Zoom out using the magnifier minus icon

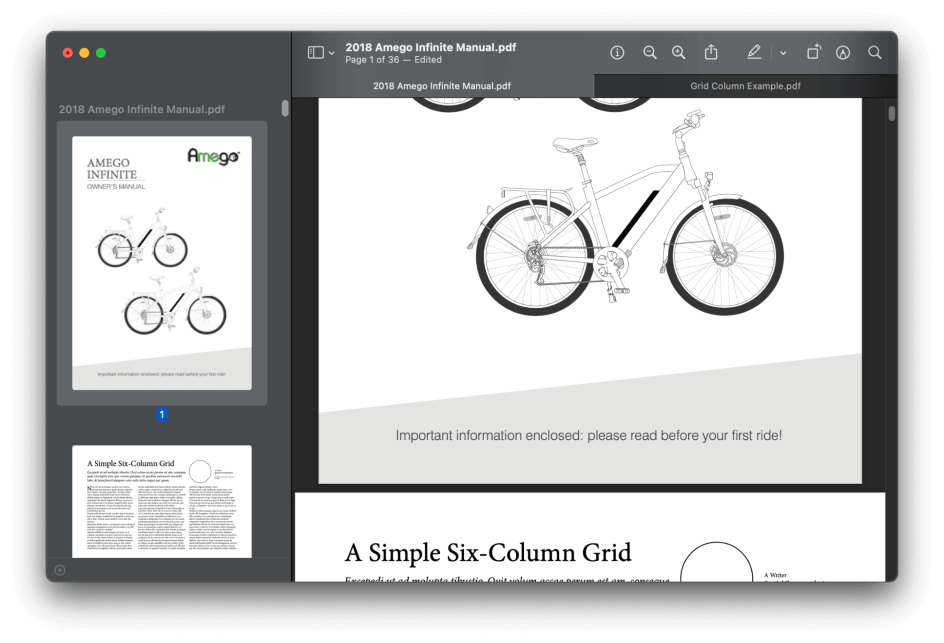coord(649,52)
